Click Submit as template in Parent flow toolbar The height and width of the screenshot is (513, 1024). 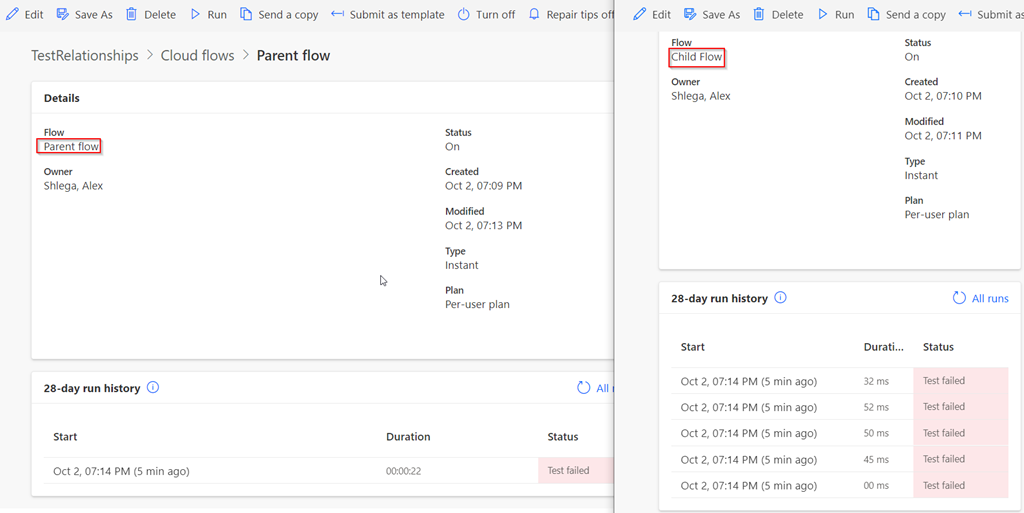pos(387,15)
